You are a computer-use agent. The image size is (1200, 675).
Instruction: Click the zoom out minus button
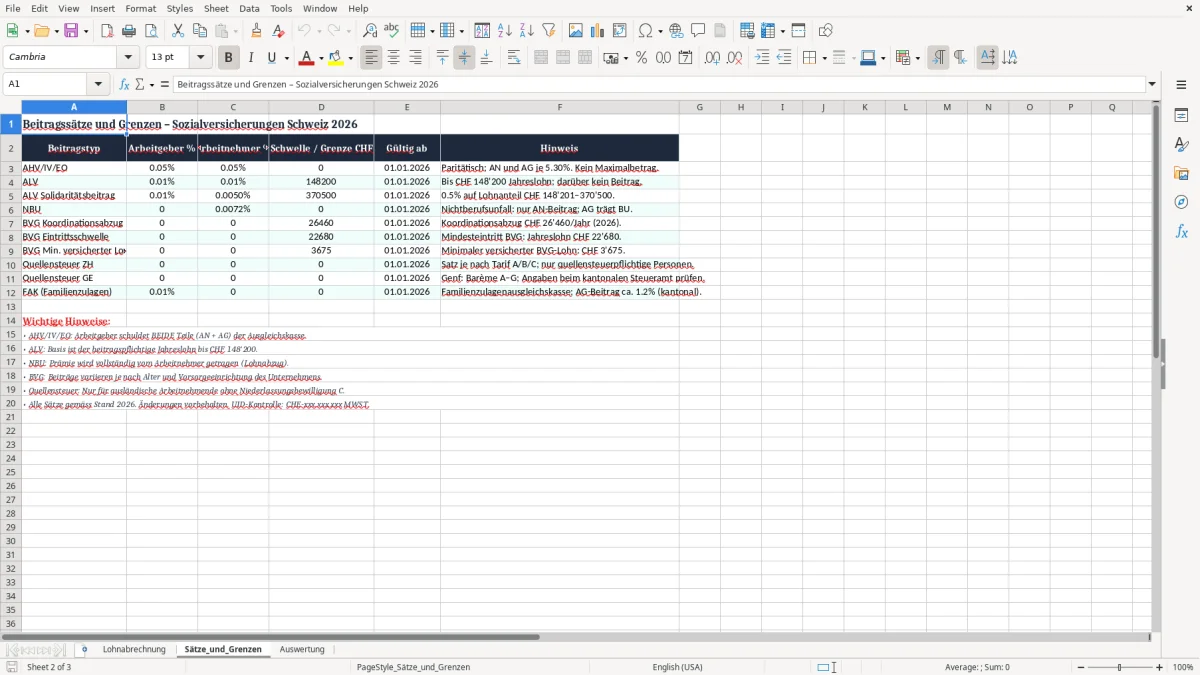coord(1080,667)
